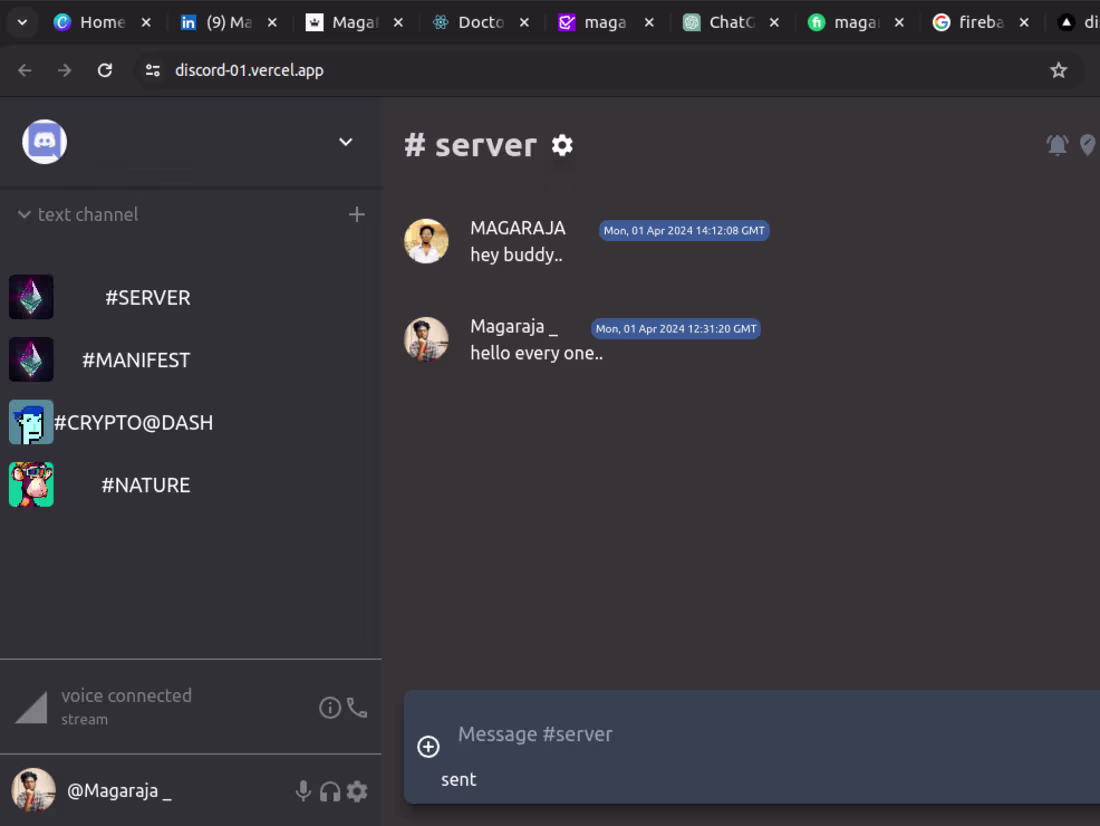The image size is (1100, 826).
Task: Open the #CRYPTO@DASH server icon
Action: 31,422
